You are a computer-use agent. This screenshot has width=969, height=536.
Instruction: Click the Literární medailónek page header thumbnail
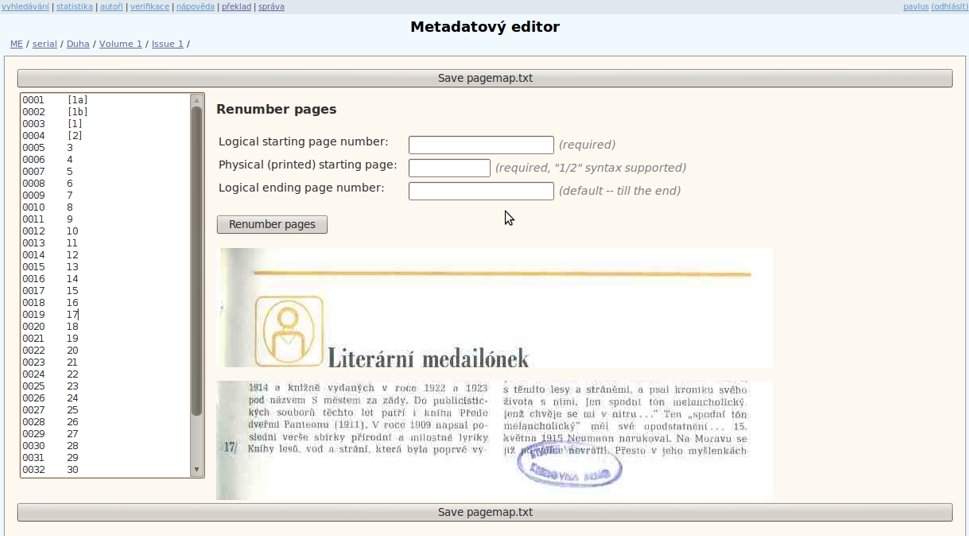pos(496,308)
